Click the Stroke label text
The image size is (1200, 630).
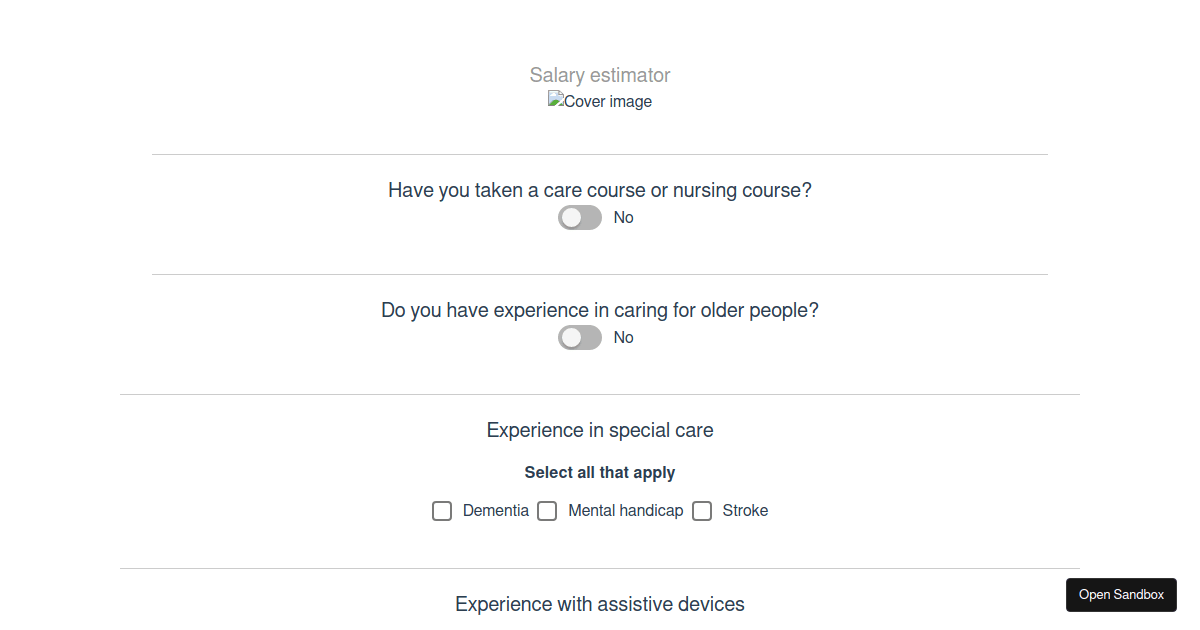[x=745, y=510]
